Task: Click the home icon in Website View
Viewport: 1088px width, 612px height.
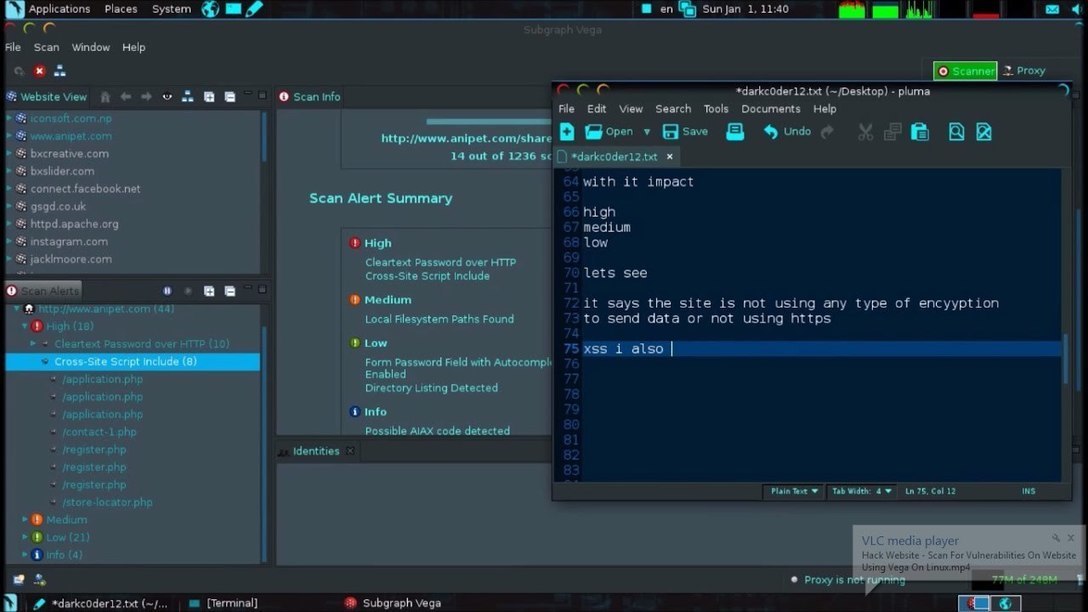Action: pyautogui.click(x=105, y=96)
